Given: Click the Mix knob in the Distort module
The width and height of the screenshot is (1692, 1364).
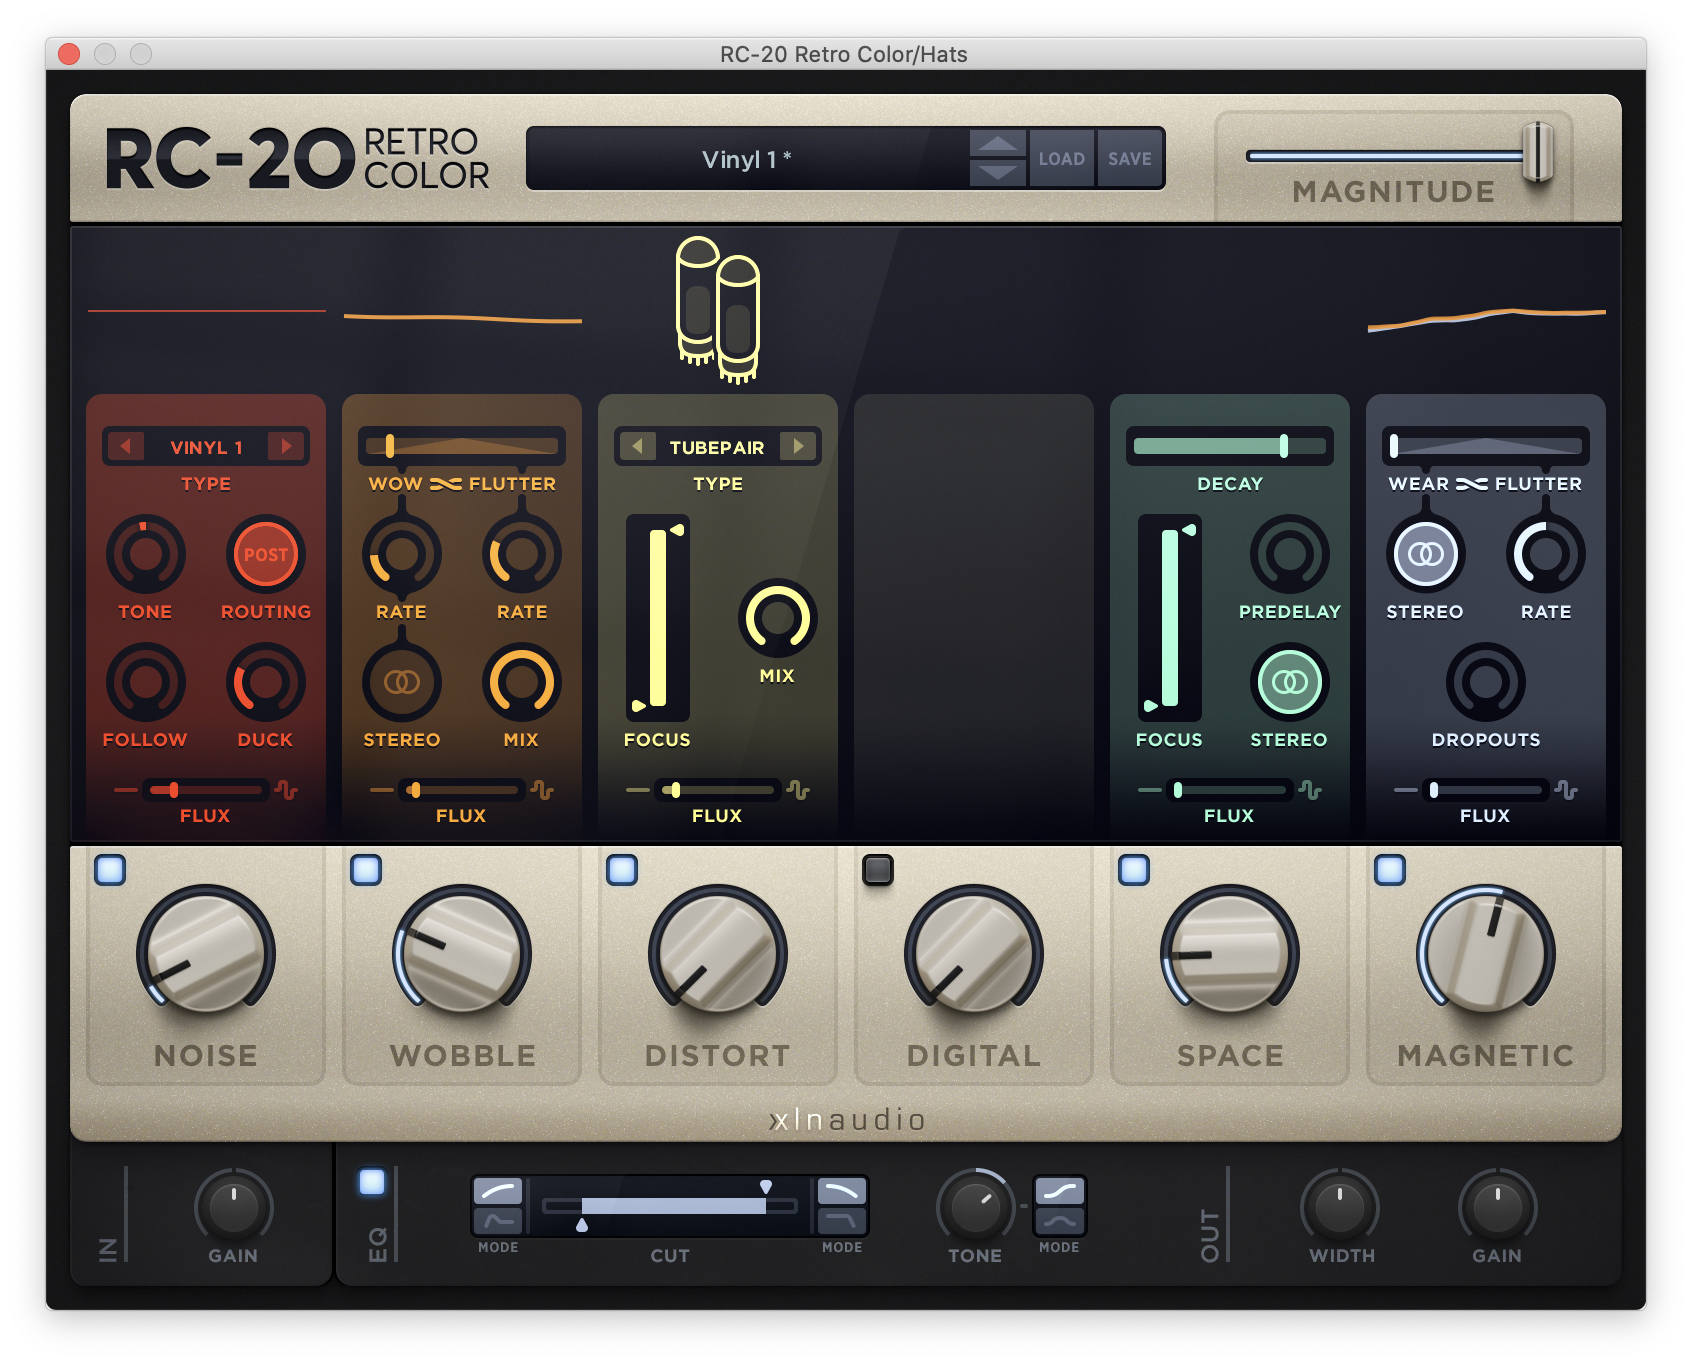Looking at the screenshot, I should tap(778, 618).
